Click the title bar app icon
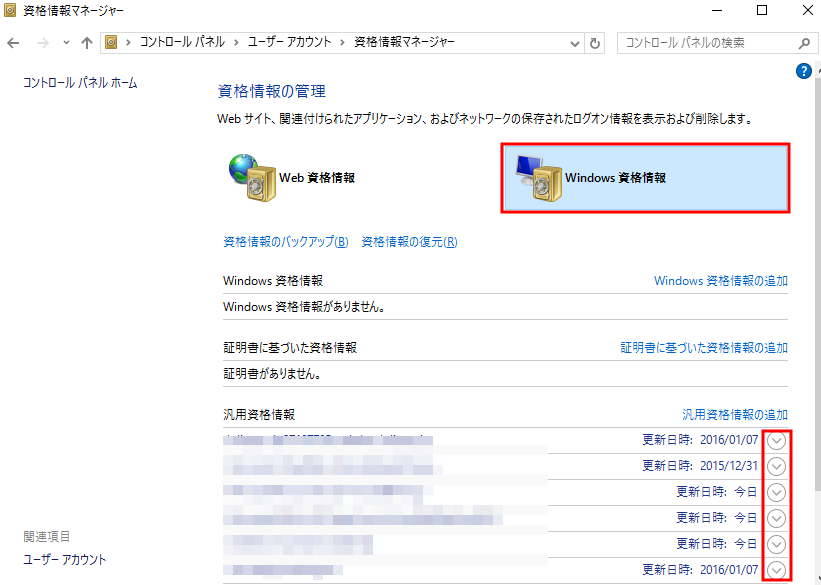The height and width of the screenshot is (585, 821). click(10, 10)
